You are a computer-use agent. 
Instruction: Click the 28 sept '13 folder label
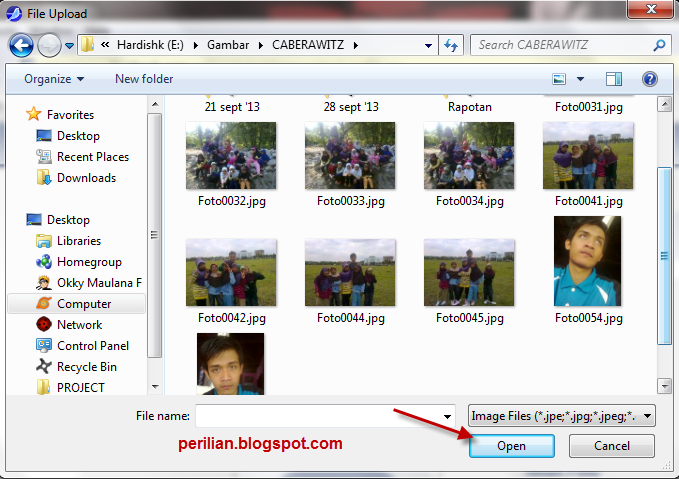coord(351,107)
